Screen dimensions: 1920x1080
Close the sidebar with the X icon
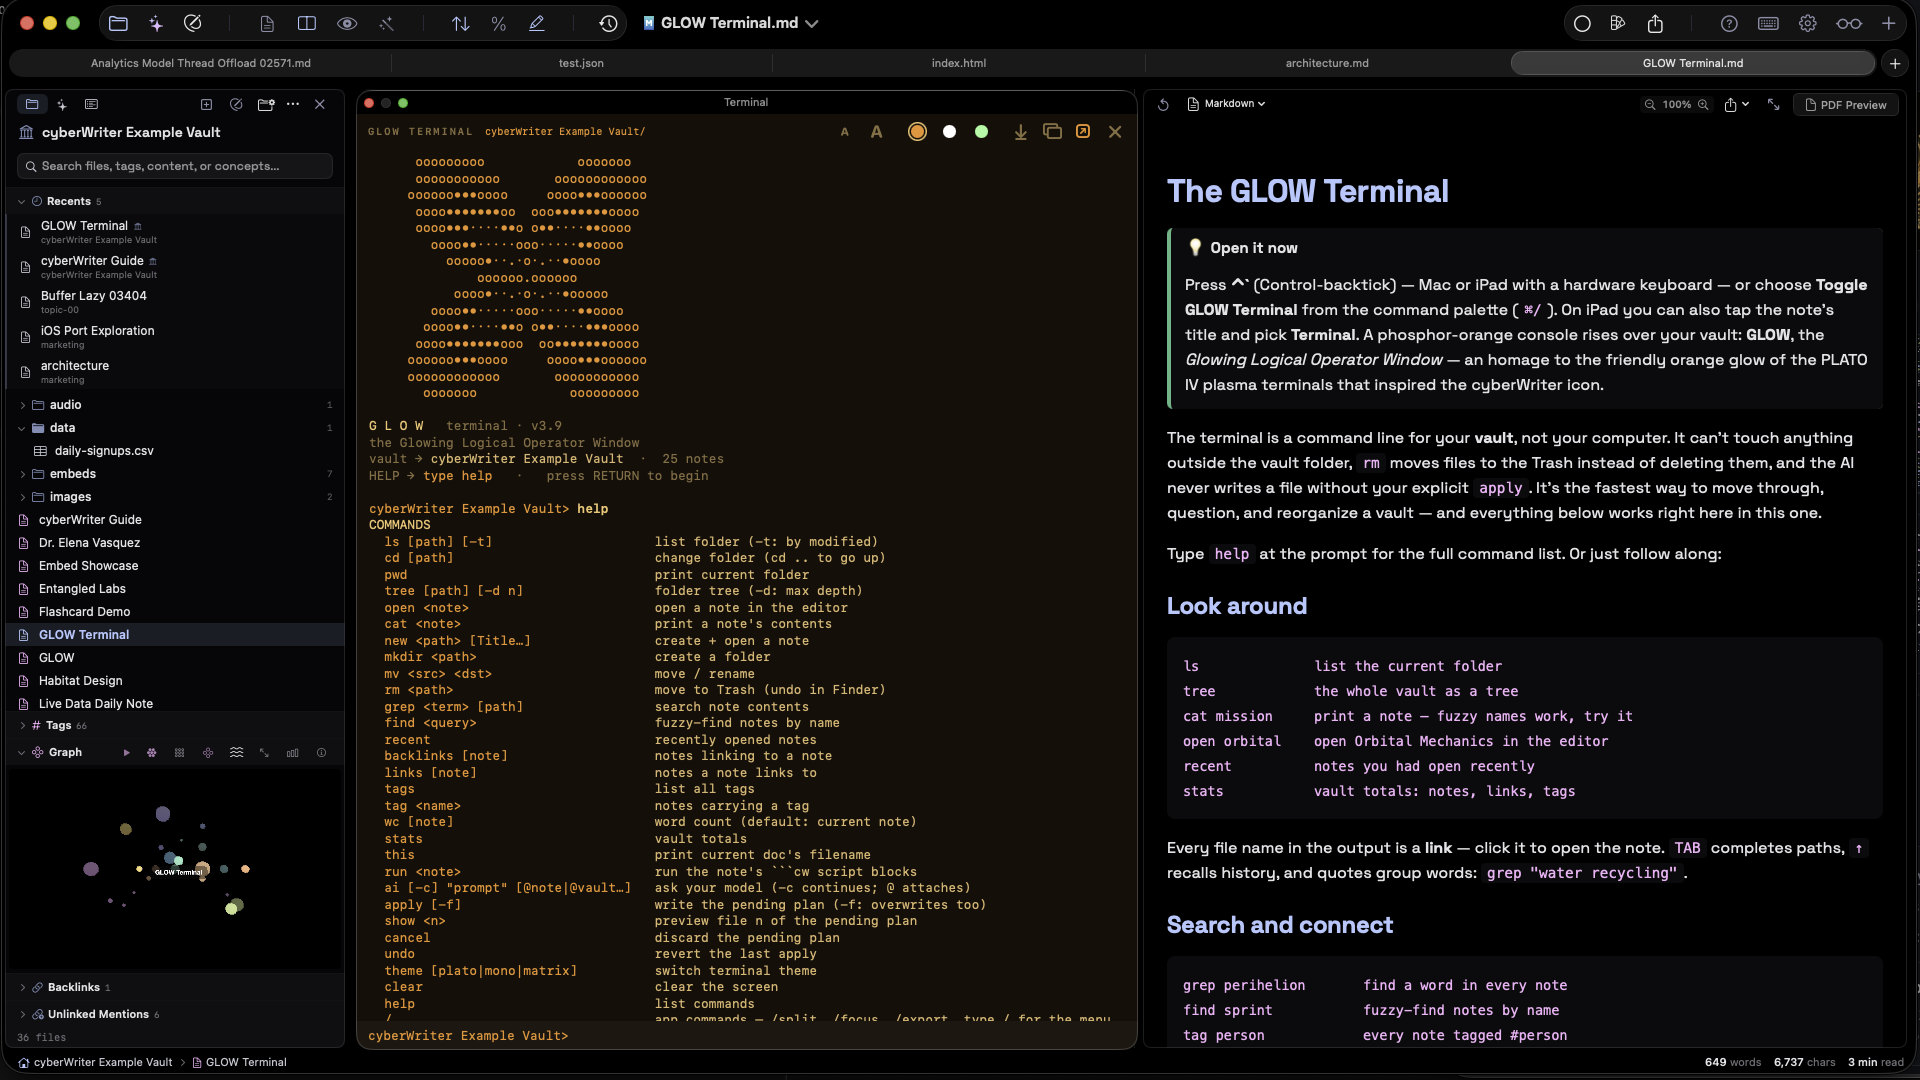[x=320, y=104]
